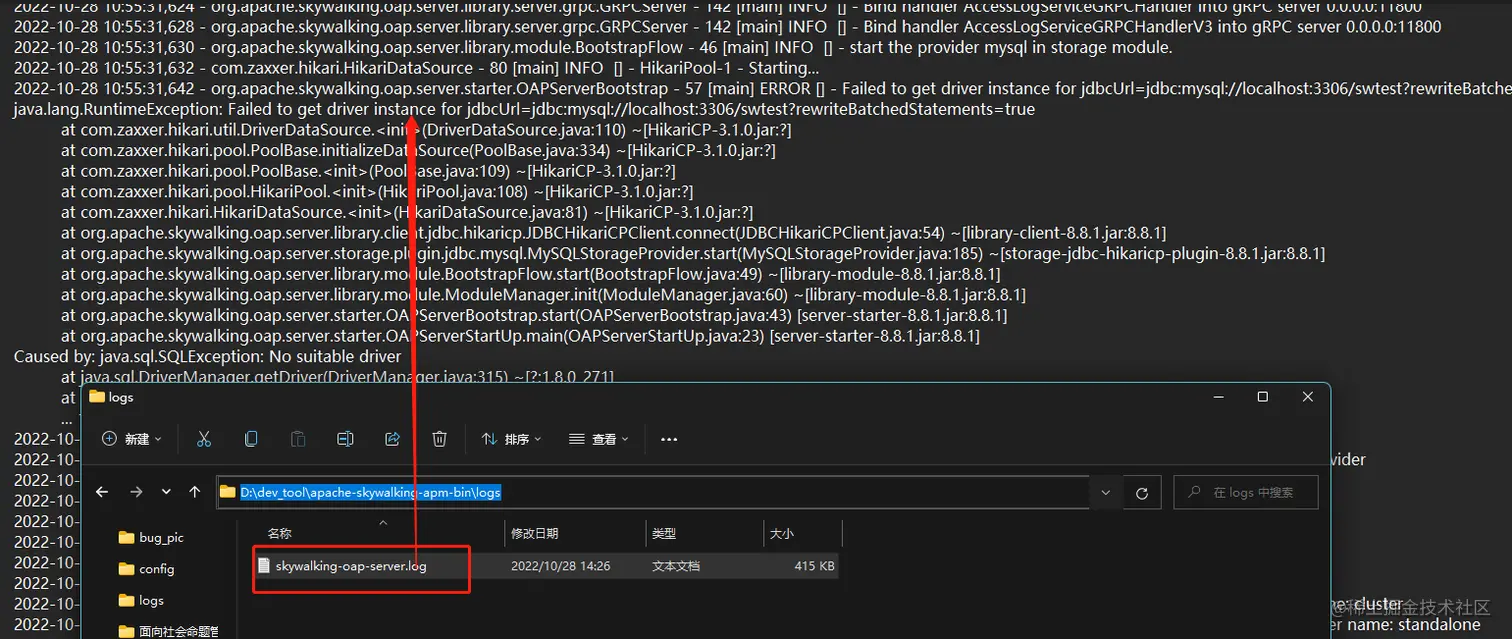The width and height of the screenshot is (1512, 639).
Task: Click the Share icon in Explorer toolbar
Action: pos(392,439)
